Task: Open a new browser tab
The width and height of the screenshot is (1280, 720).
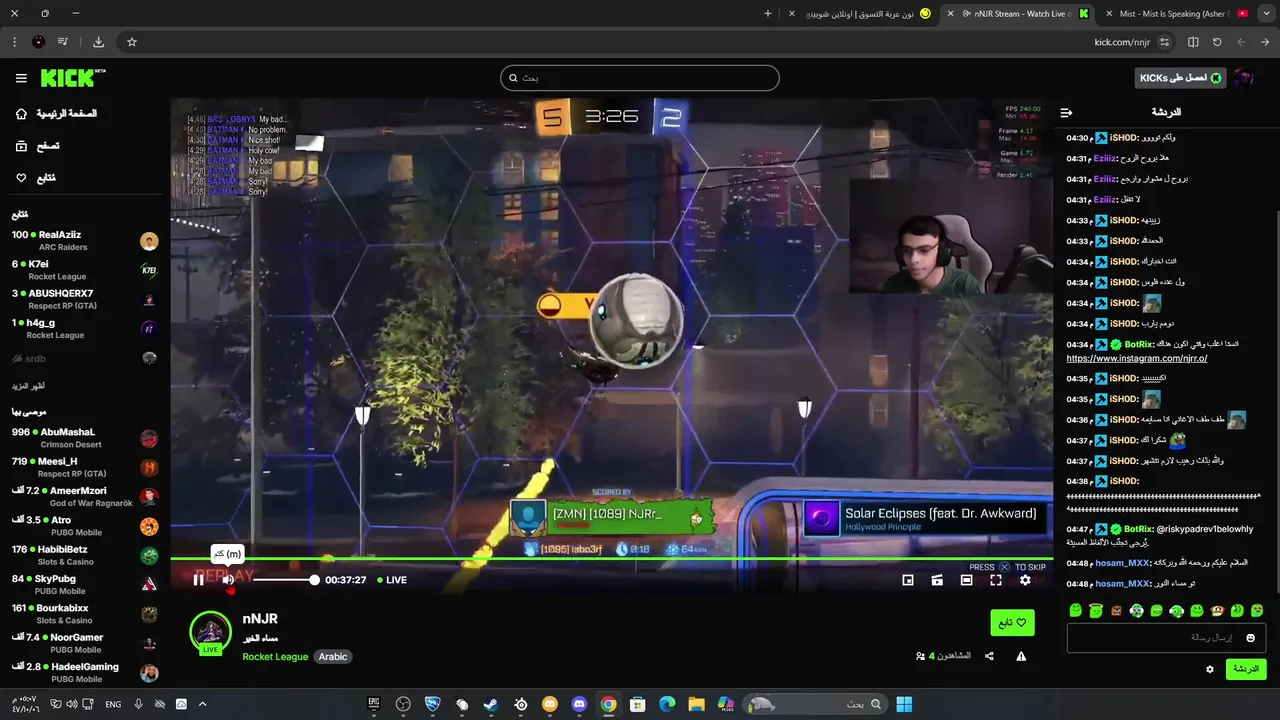Action: 768,14
